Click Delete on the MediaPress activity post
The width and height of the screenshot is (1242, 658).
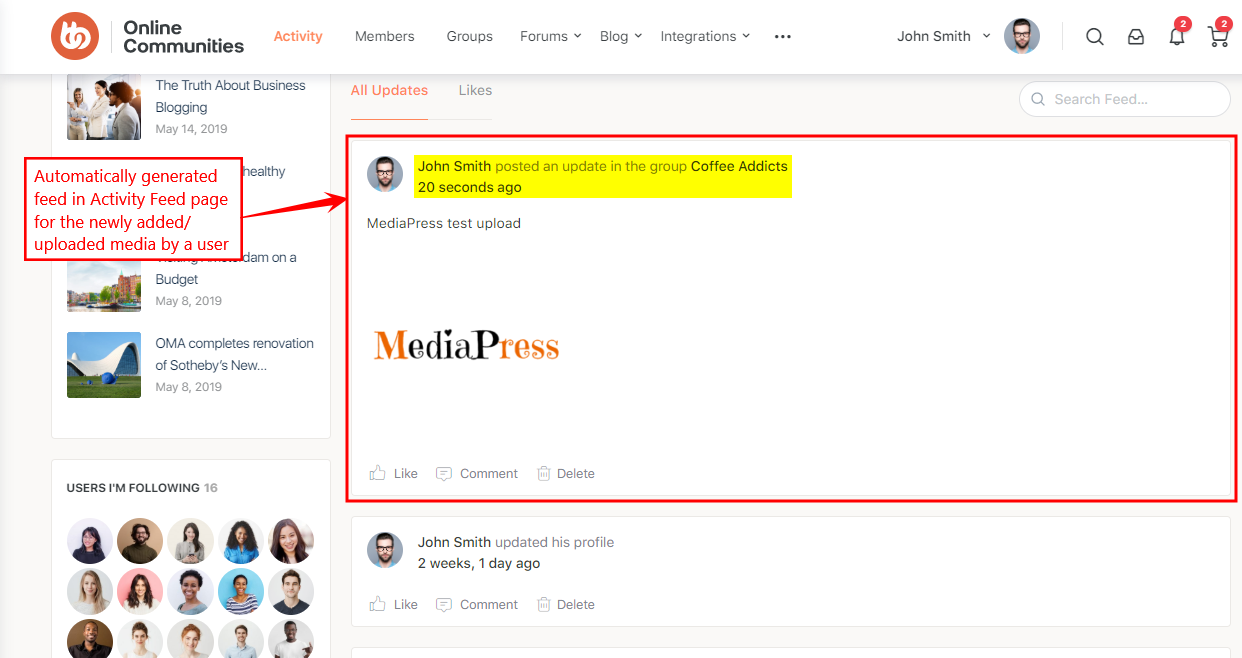click(574, 473)
